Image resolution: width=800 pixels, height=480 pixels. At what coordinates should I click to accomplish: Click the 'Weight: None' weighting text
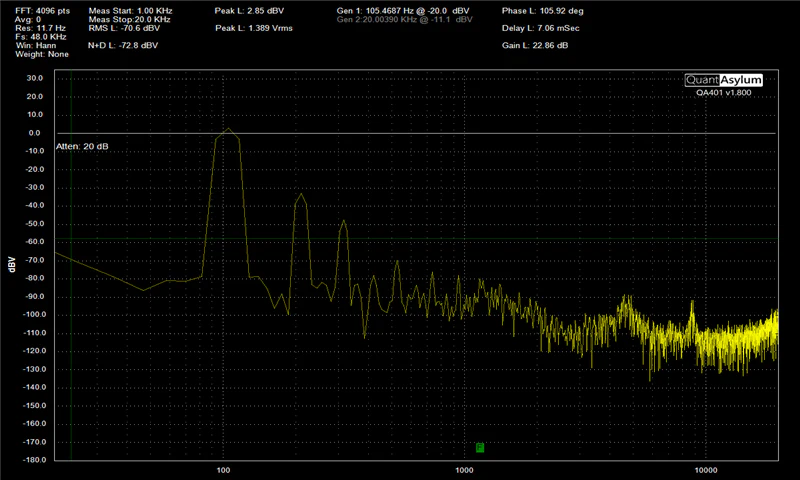pos(42,54)
